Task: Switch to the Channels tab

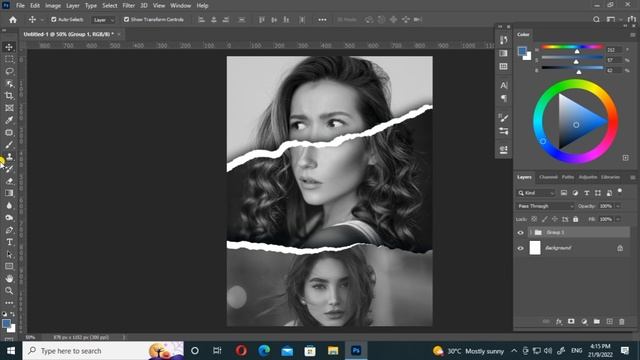Action: tap(548, 177)
